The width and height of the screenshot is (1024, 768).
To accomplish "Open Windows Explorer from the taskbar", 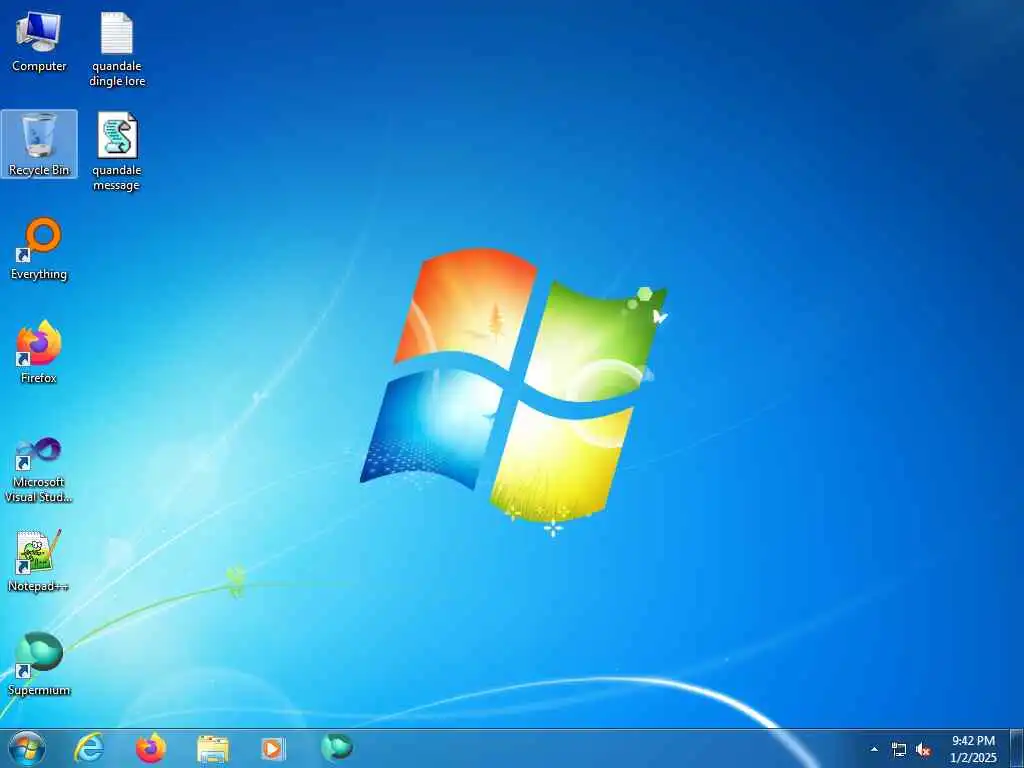I will tap(213, 748).
